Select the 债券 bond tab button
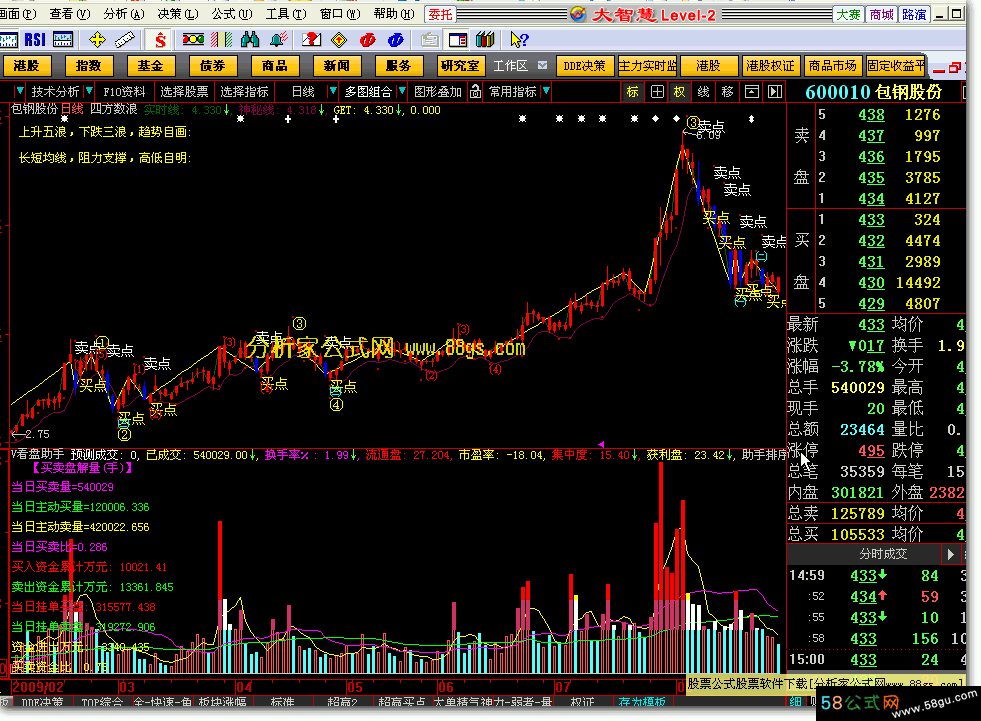 [x=212, y=66]
